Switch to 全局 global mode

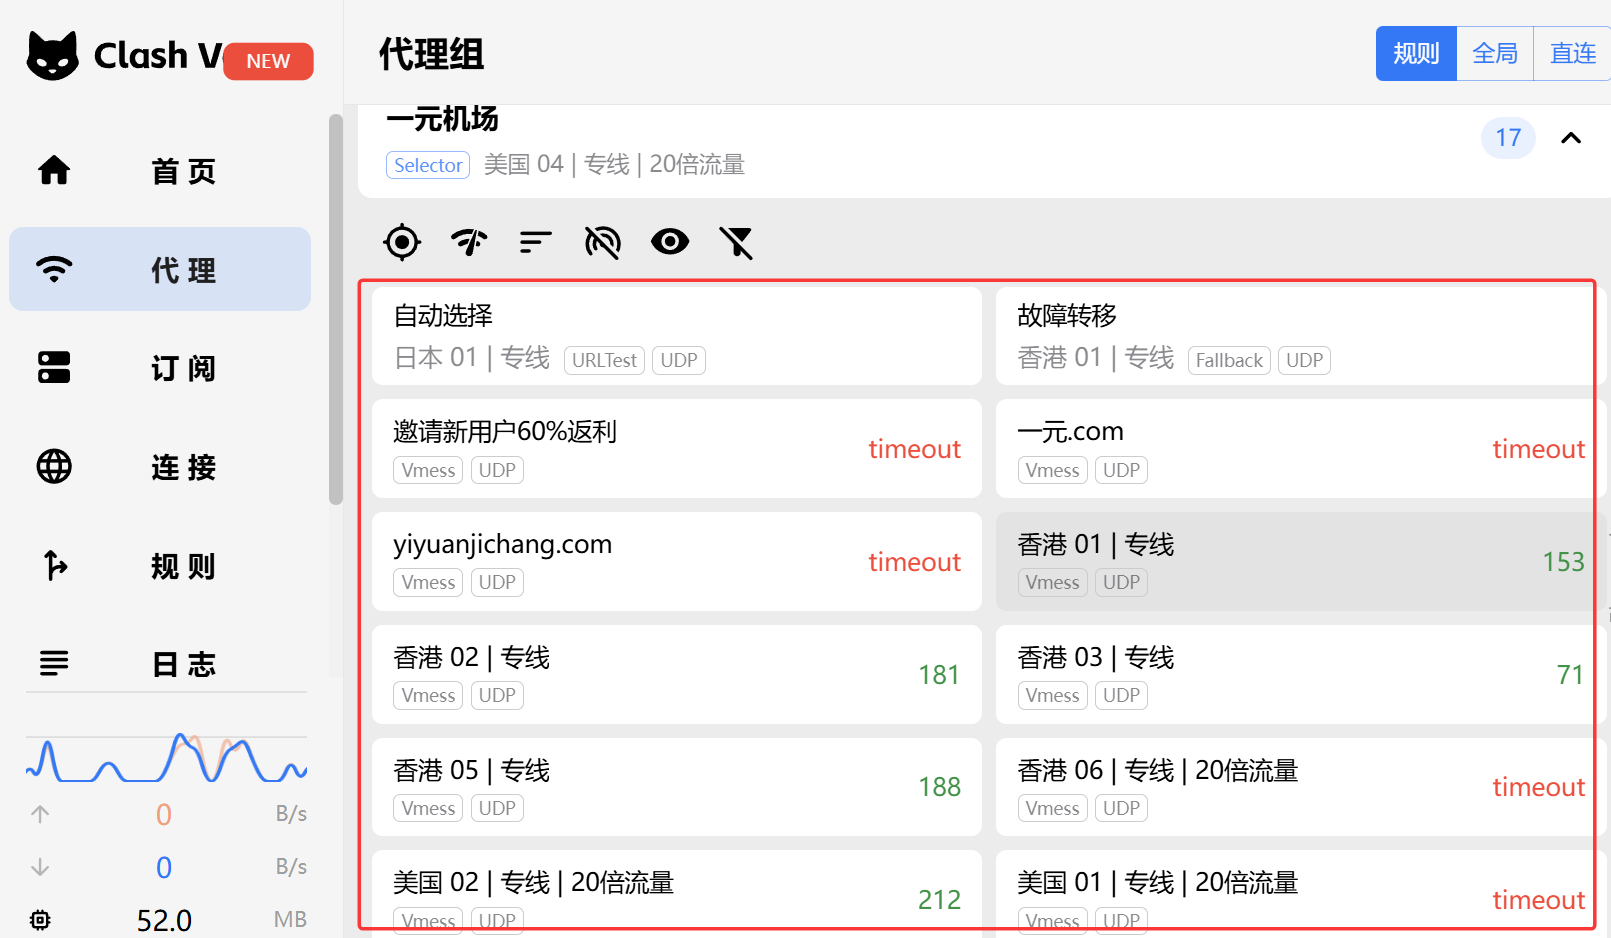coord(1495,54)
